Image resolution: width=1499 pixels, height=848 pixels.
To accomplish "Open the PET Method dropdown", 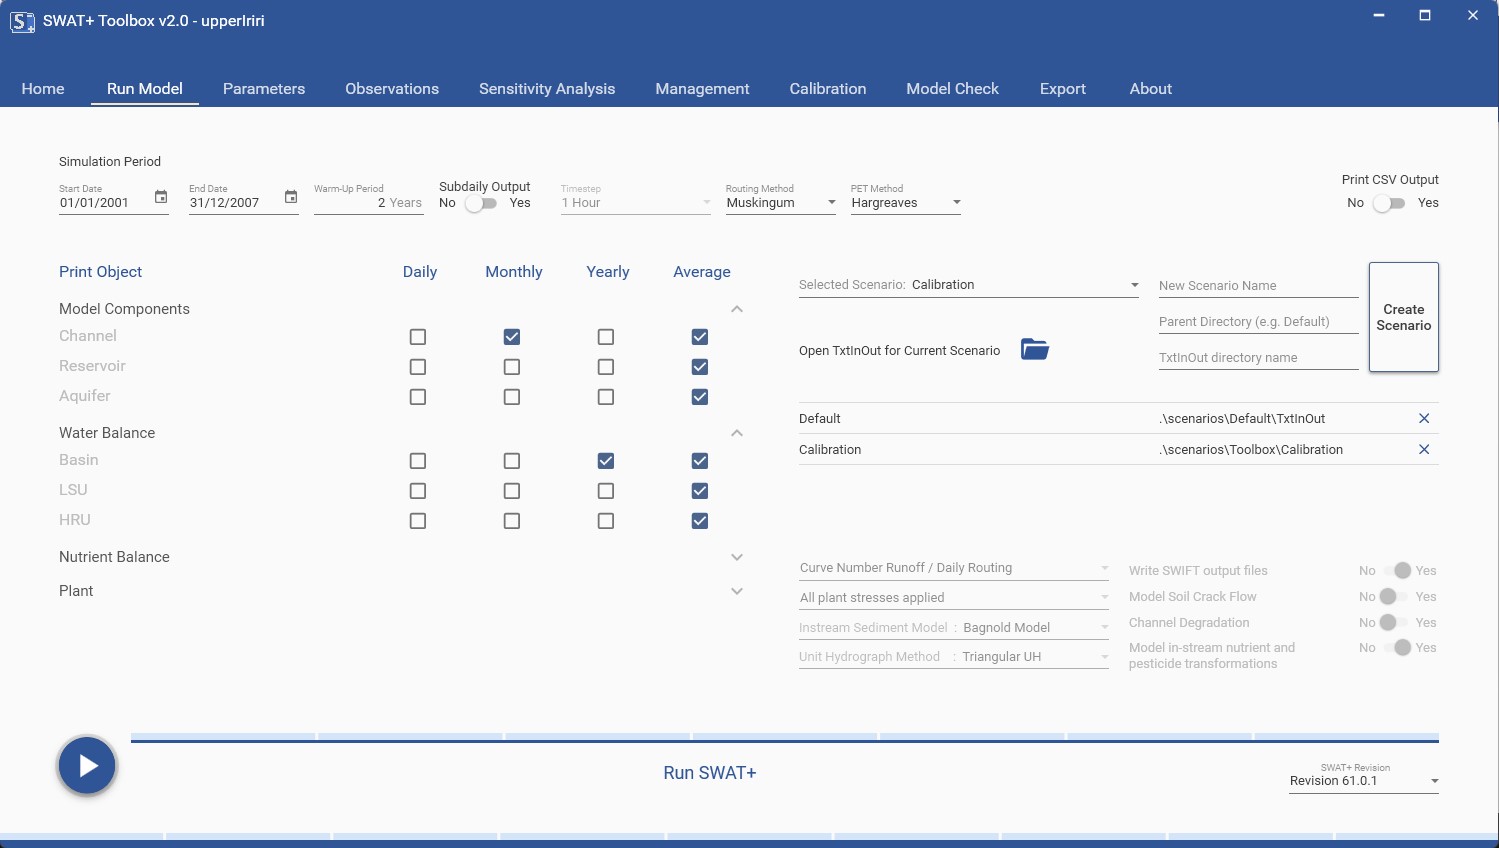I will 906,202.
